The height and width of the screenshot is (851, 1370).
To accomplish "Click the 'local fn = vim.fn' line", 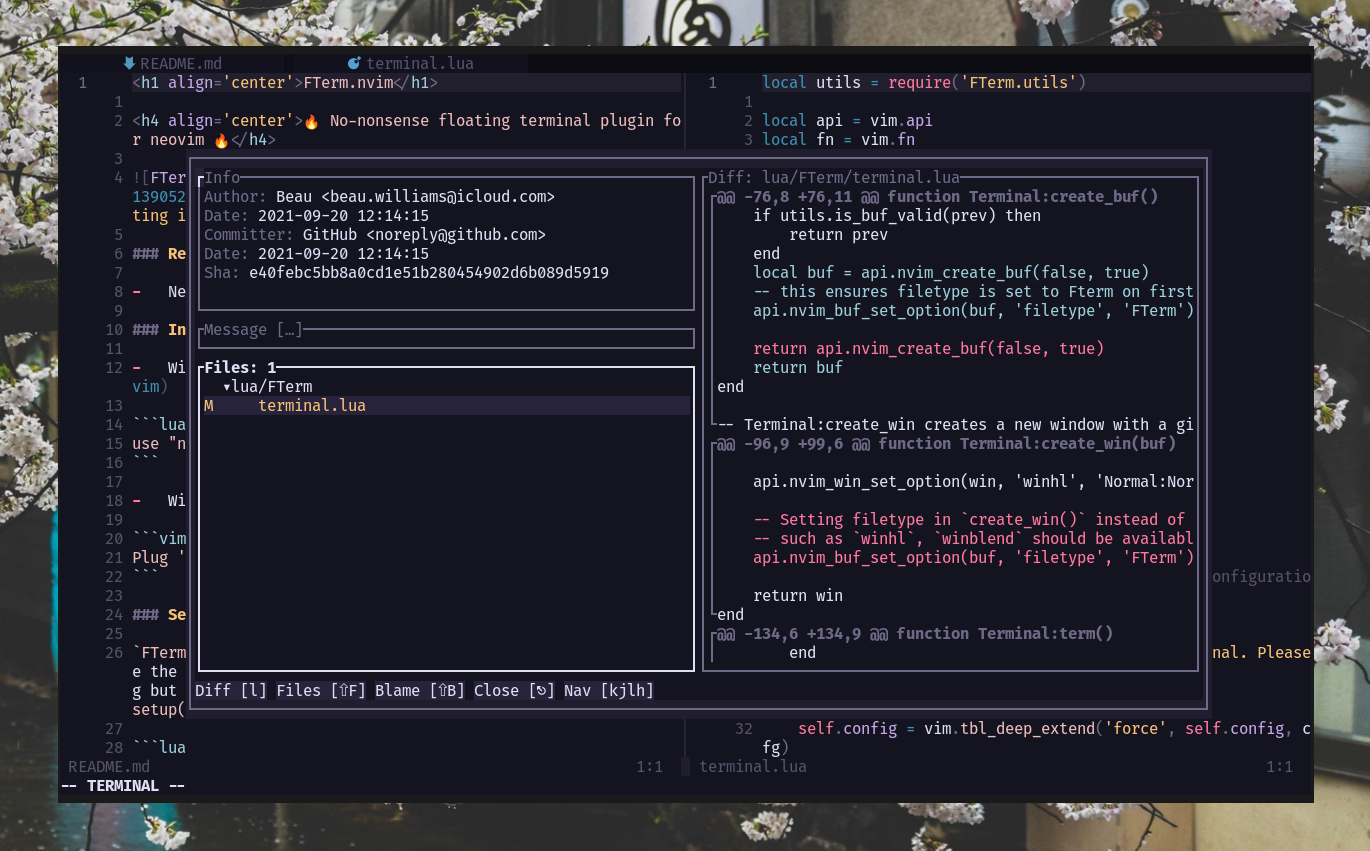I will pyautogui.click(x=838, y=140).
